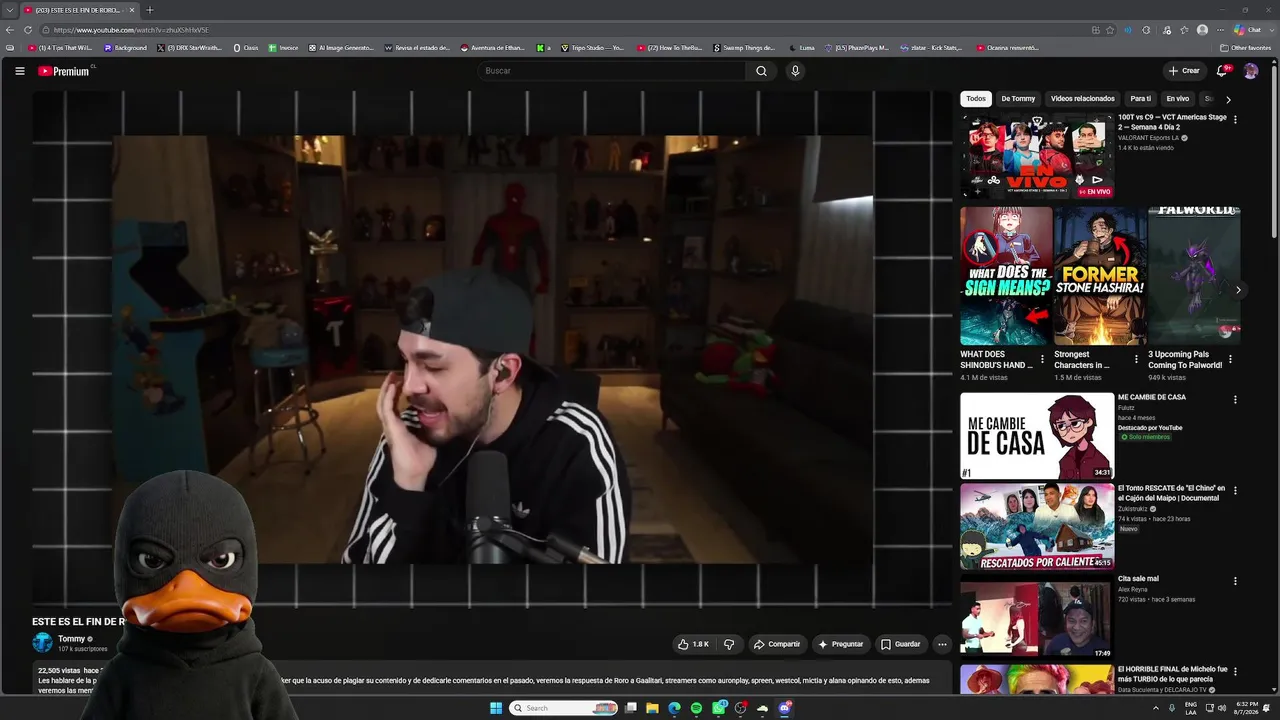
Task: Open the Invoice bookmark
Action: pos(283,48)
